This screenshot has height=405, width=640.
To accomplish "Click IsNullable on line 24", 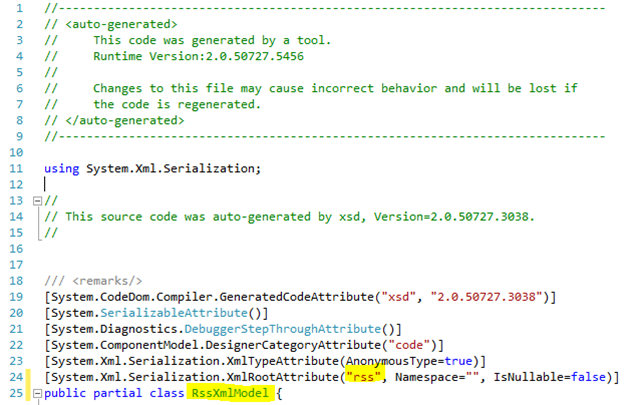I will 528,377.
